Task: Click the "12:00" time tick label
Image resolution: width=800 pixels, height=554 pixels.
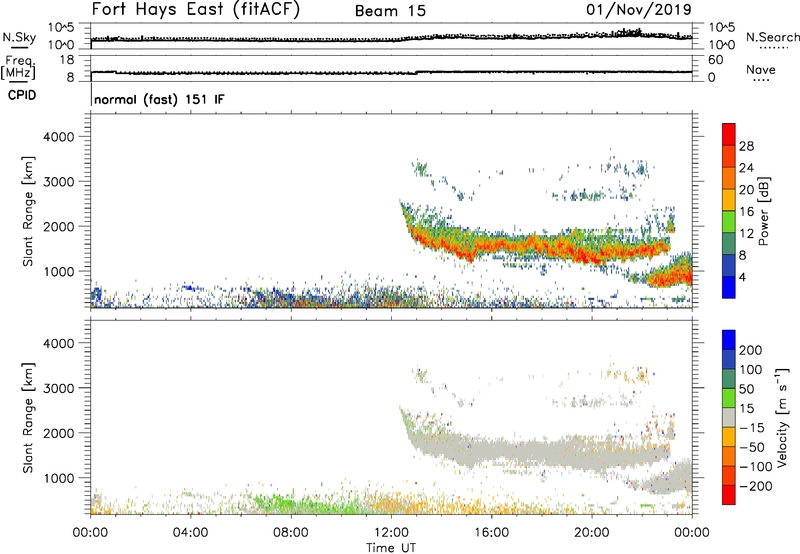Action: 391,533
